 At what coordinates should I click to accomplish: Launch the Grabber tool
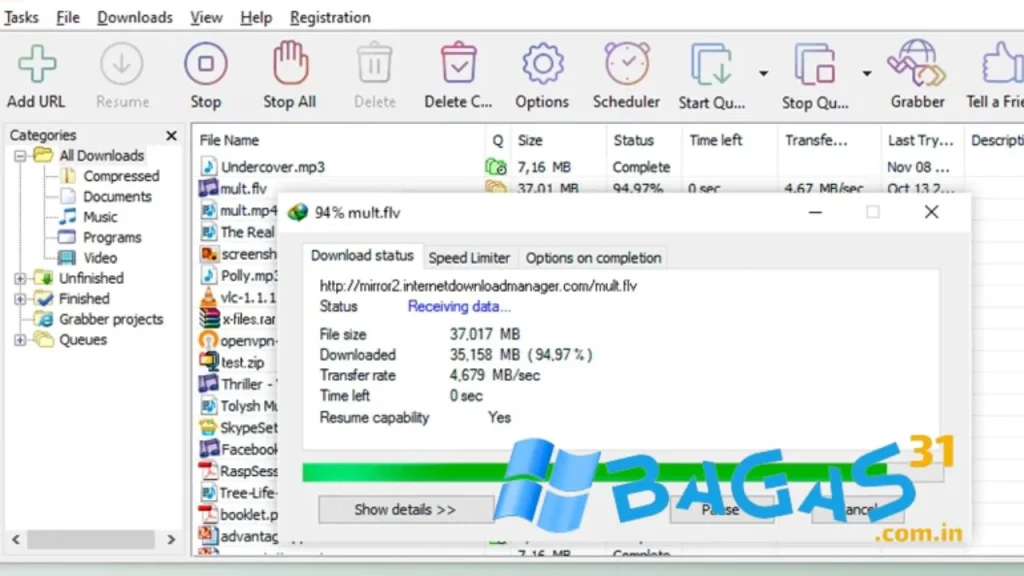point(917,63)
